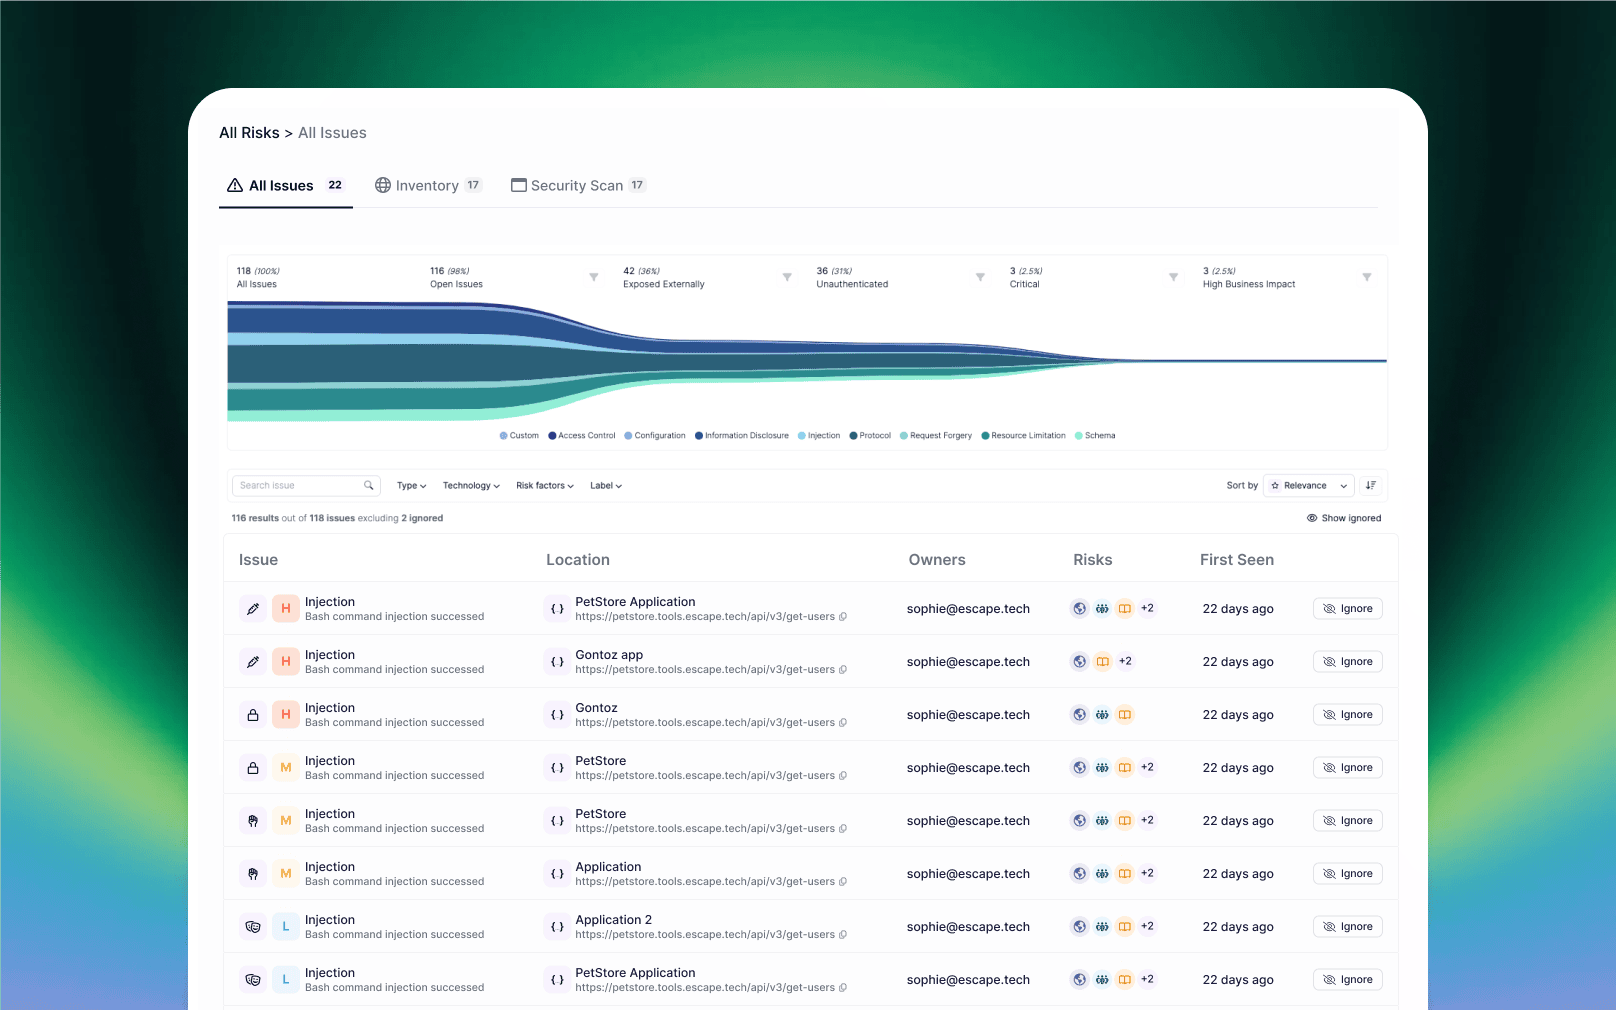Click the search magnifier icon

pyautogui.click(x=369, y=486)
